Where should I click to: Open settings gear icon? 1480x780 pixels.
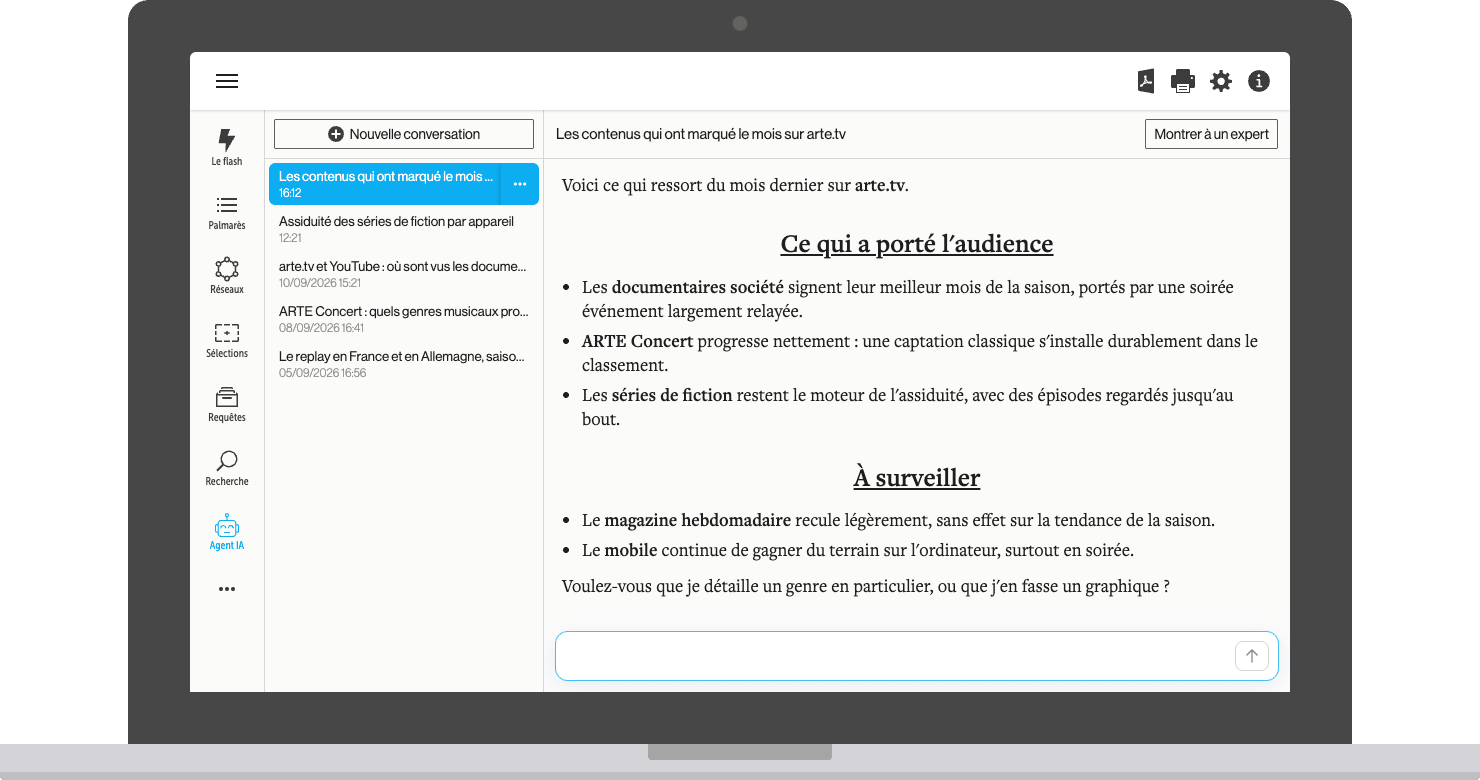pos(1221,81)
